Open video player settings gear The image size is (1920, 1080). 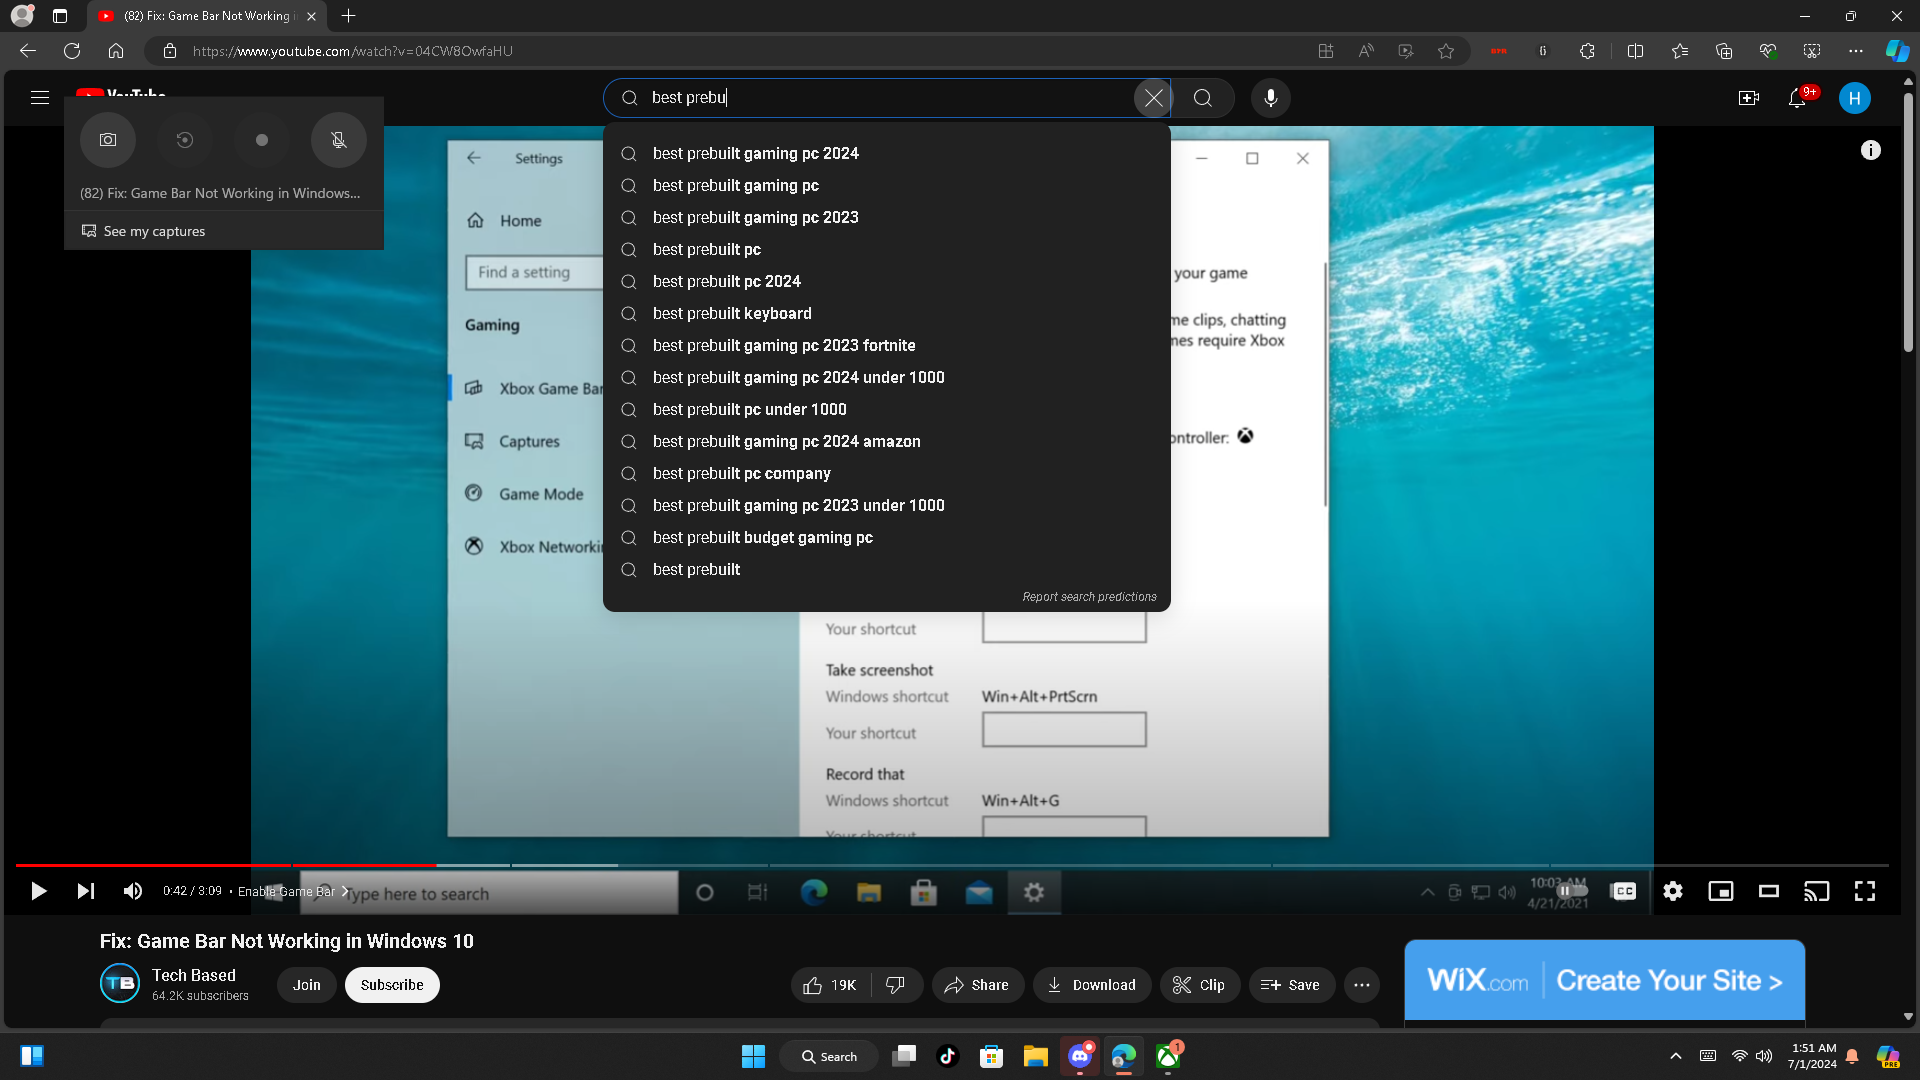click(x=1673, y=891)
